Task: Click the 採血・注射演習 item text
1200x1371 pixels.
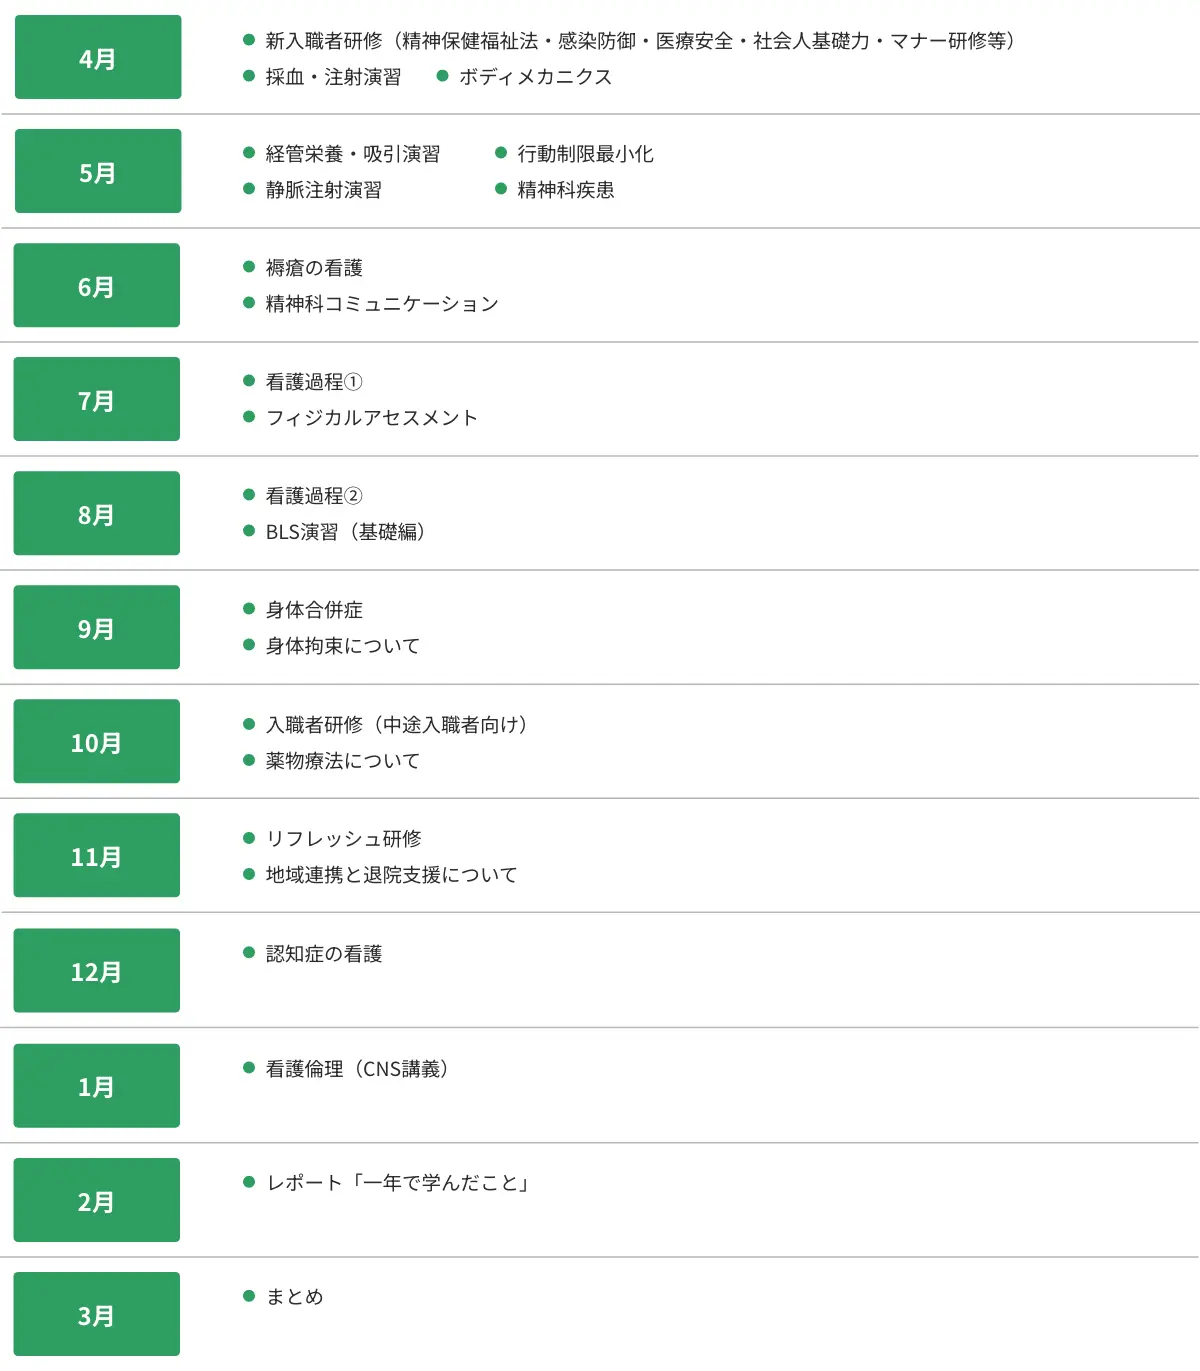Action: point(333,77)
